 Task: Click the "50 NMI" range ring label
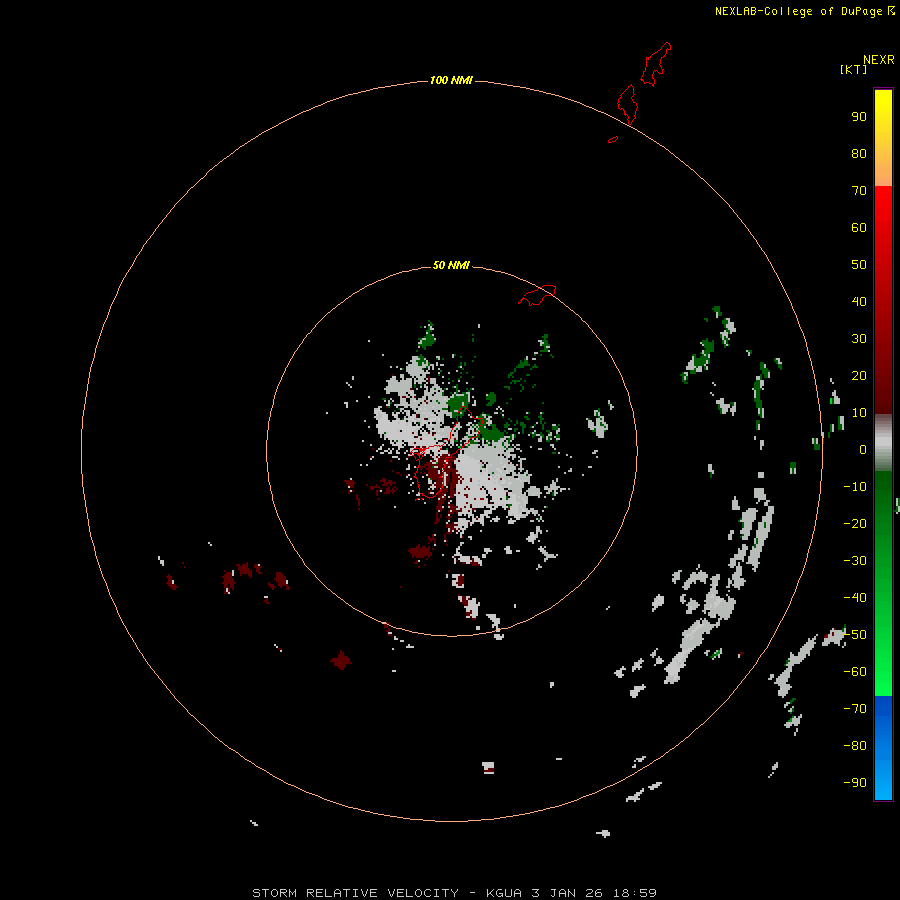click(x=451, y=265)
